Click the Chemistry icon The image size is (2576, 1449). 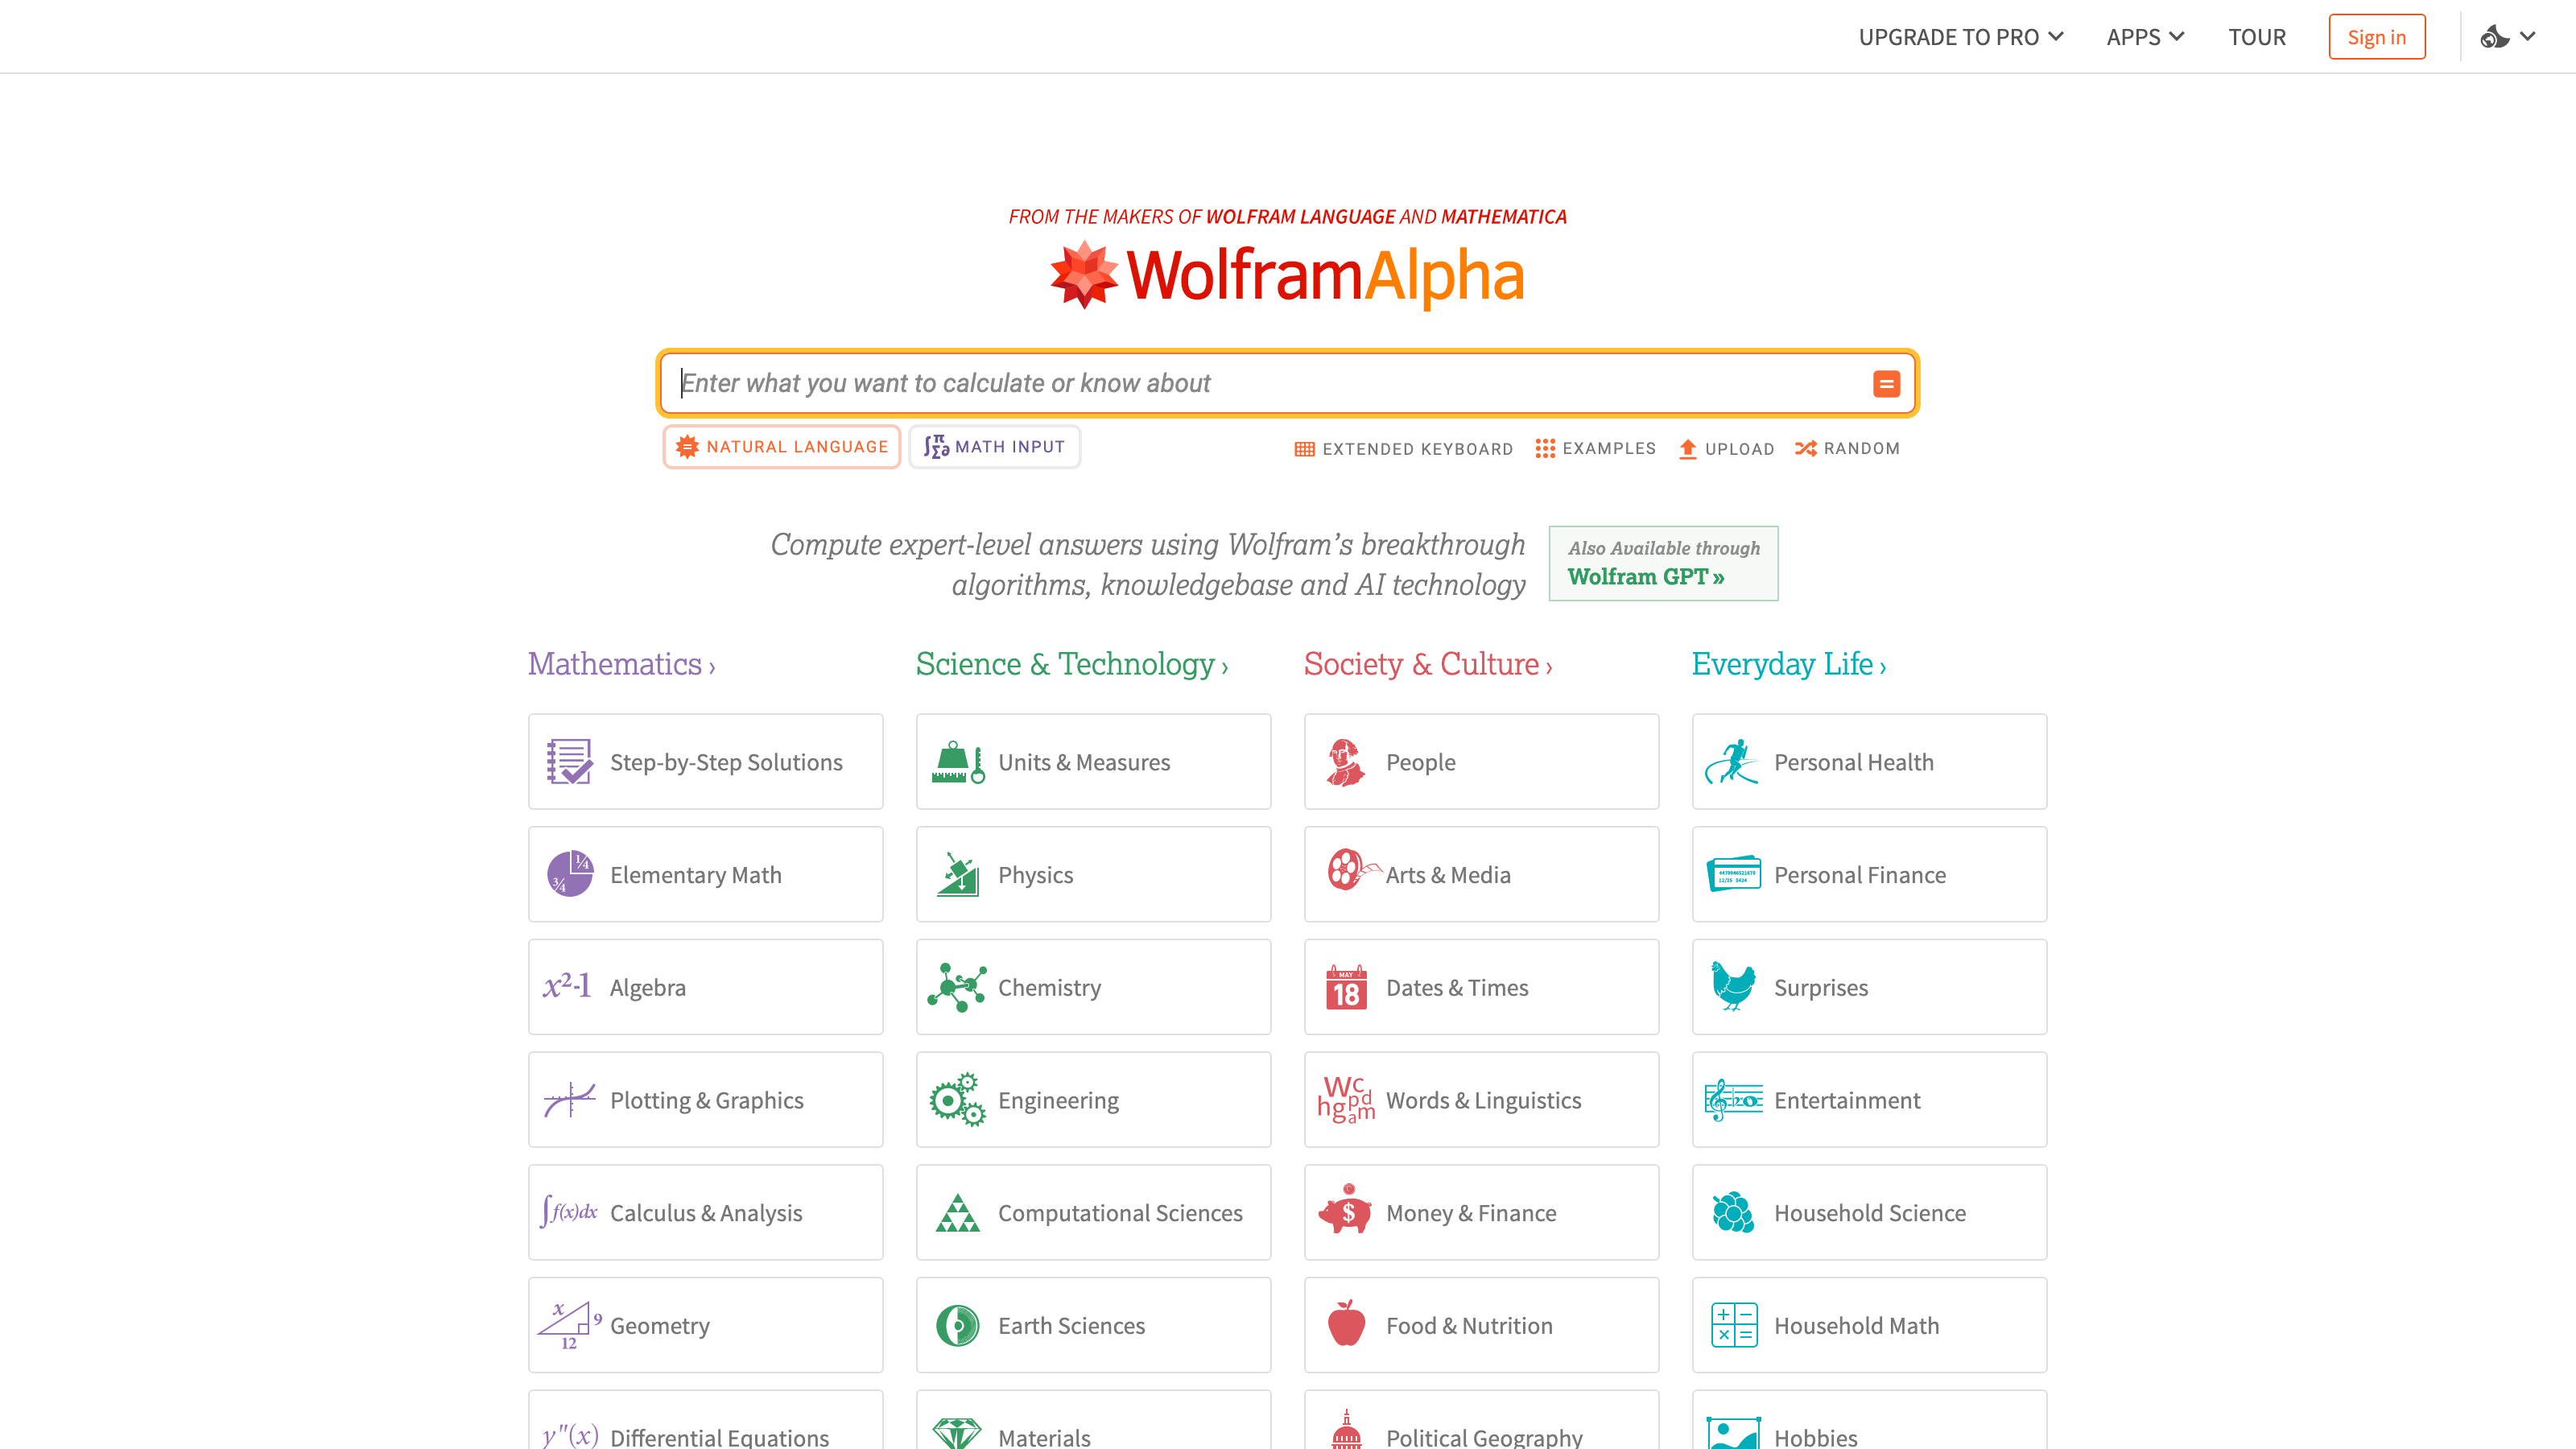[x=959, y=987]
